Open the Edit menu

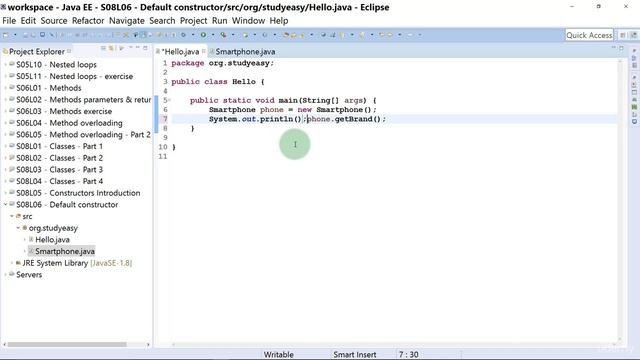click(x=28, y=21)
